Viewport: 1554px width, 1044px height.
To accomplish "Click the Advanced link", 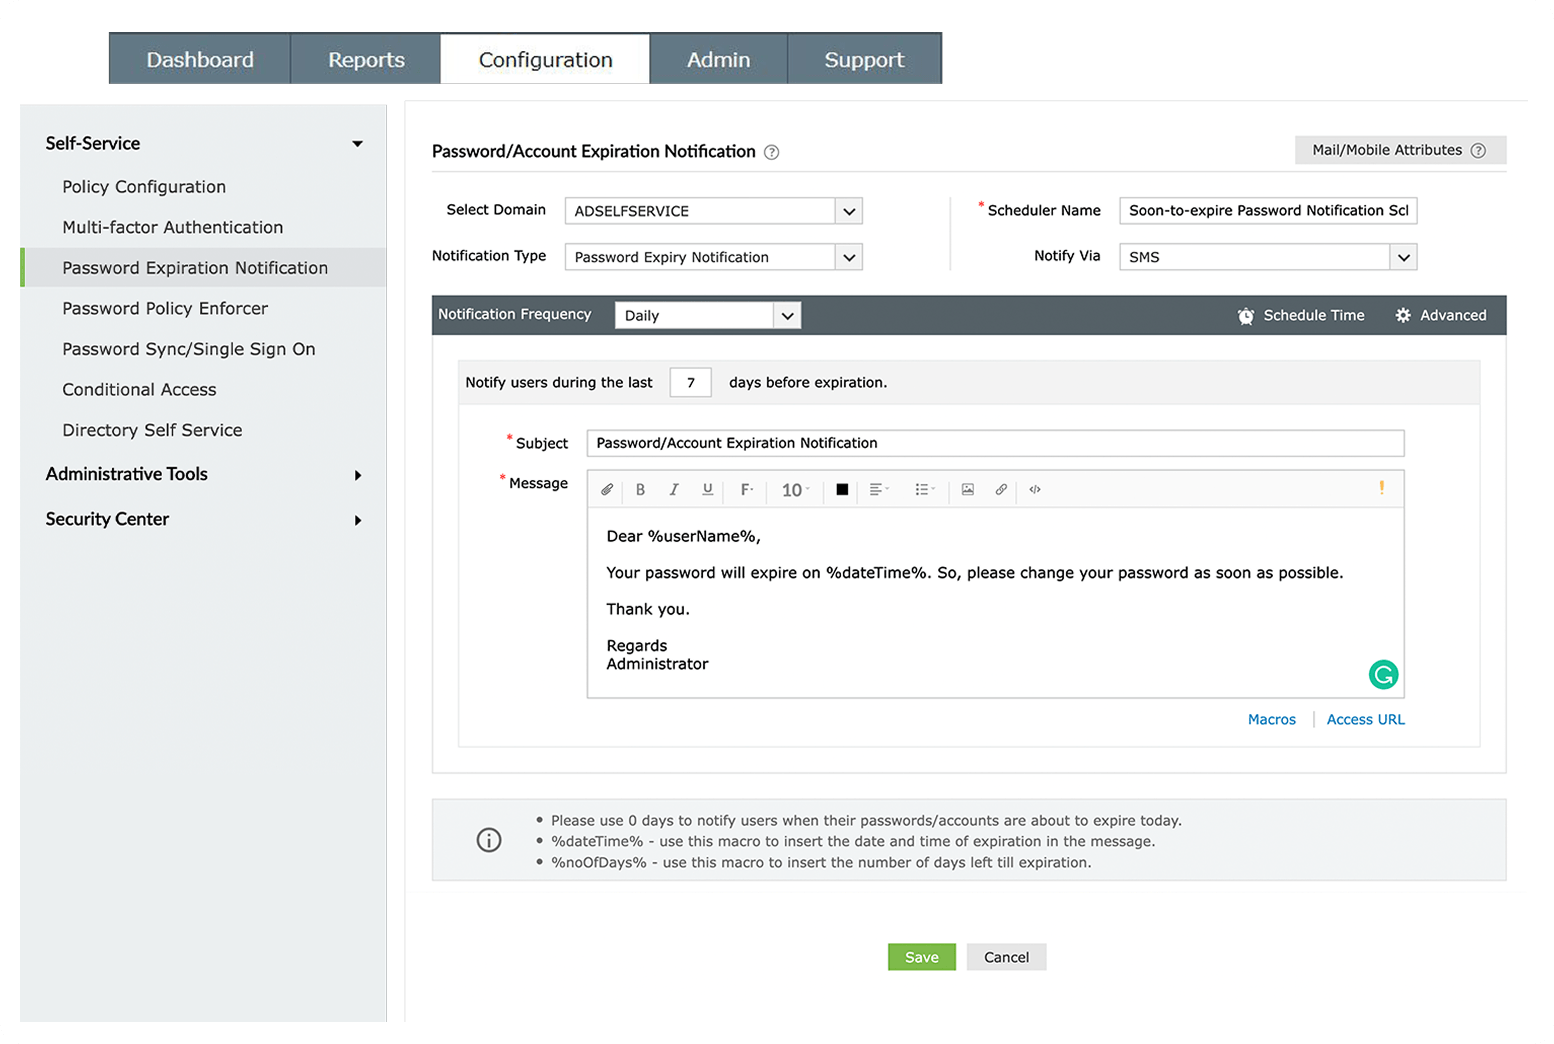I will tap(1453, 315).
